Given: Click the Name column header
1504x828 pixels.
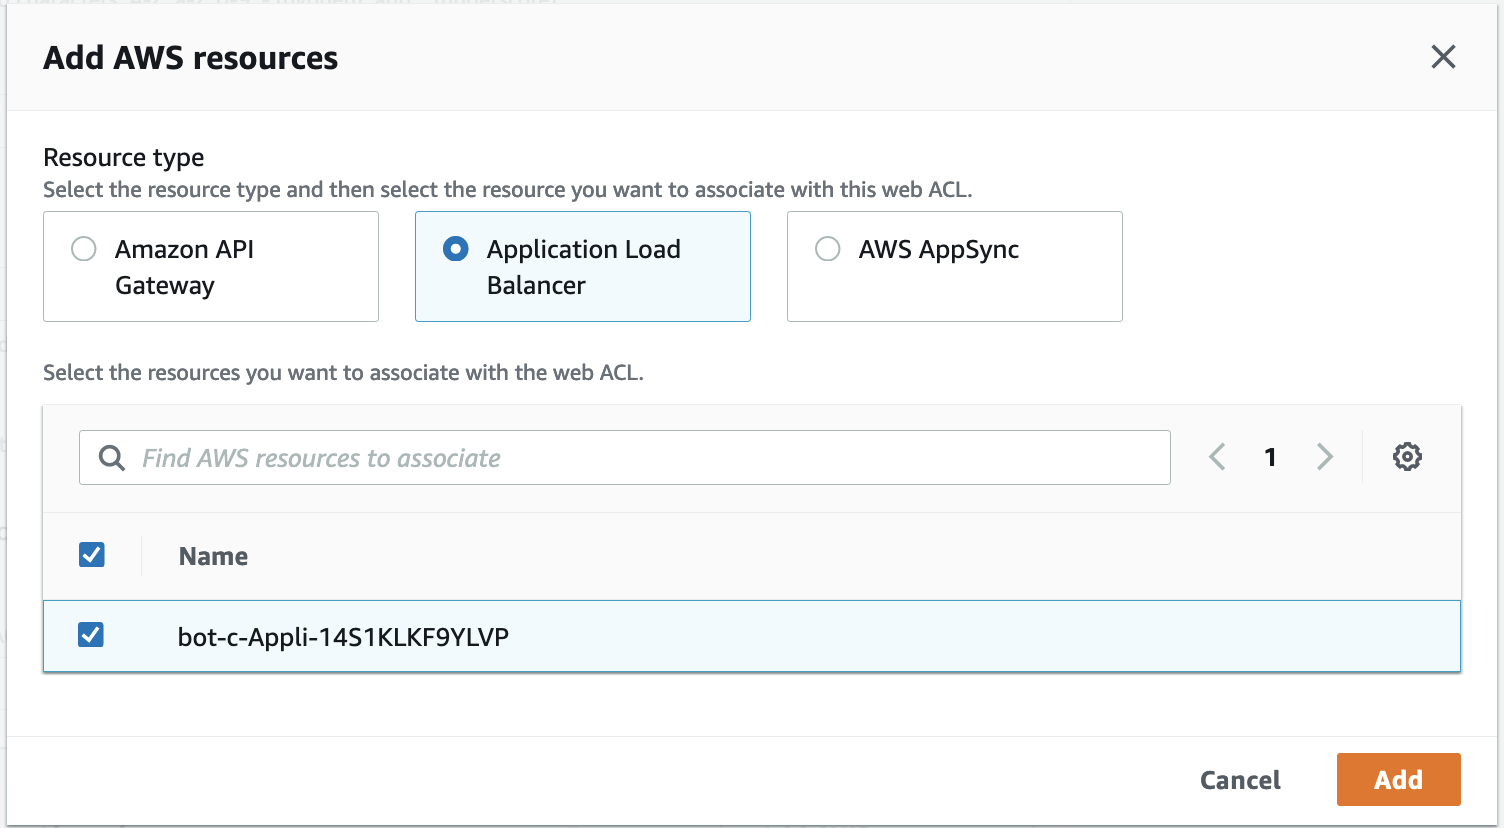Looking at the screenshot, I should (213, 556).
